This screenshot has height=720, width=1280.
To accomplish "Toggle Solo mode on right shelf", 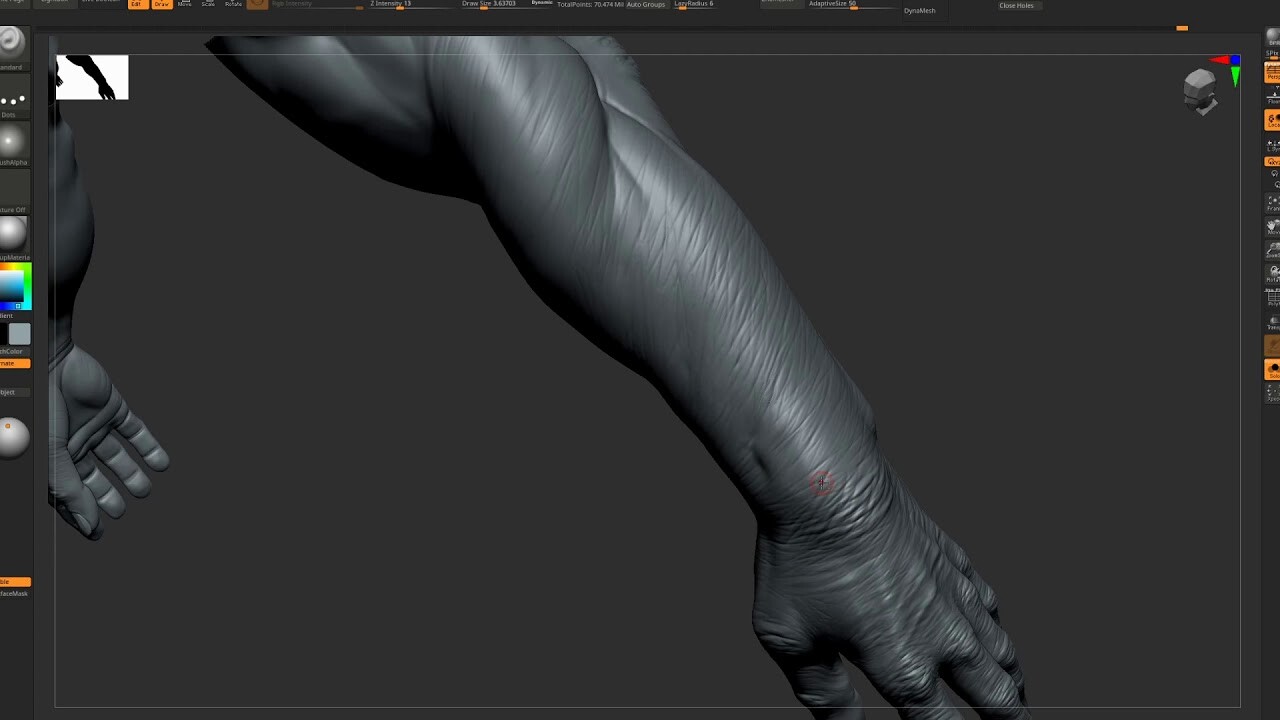I will click(x=1272, y=370).
